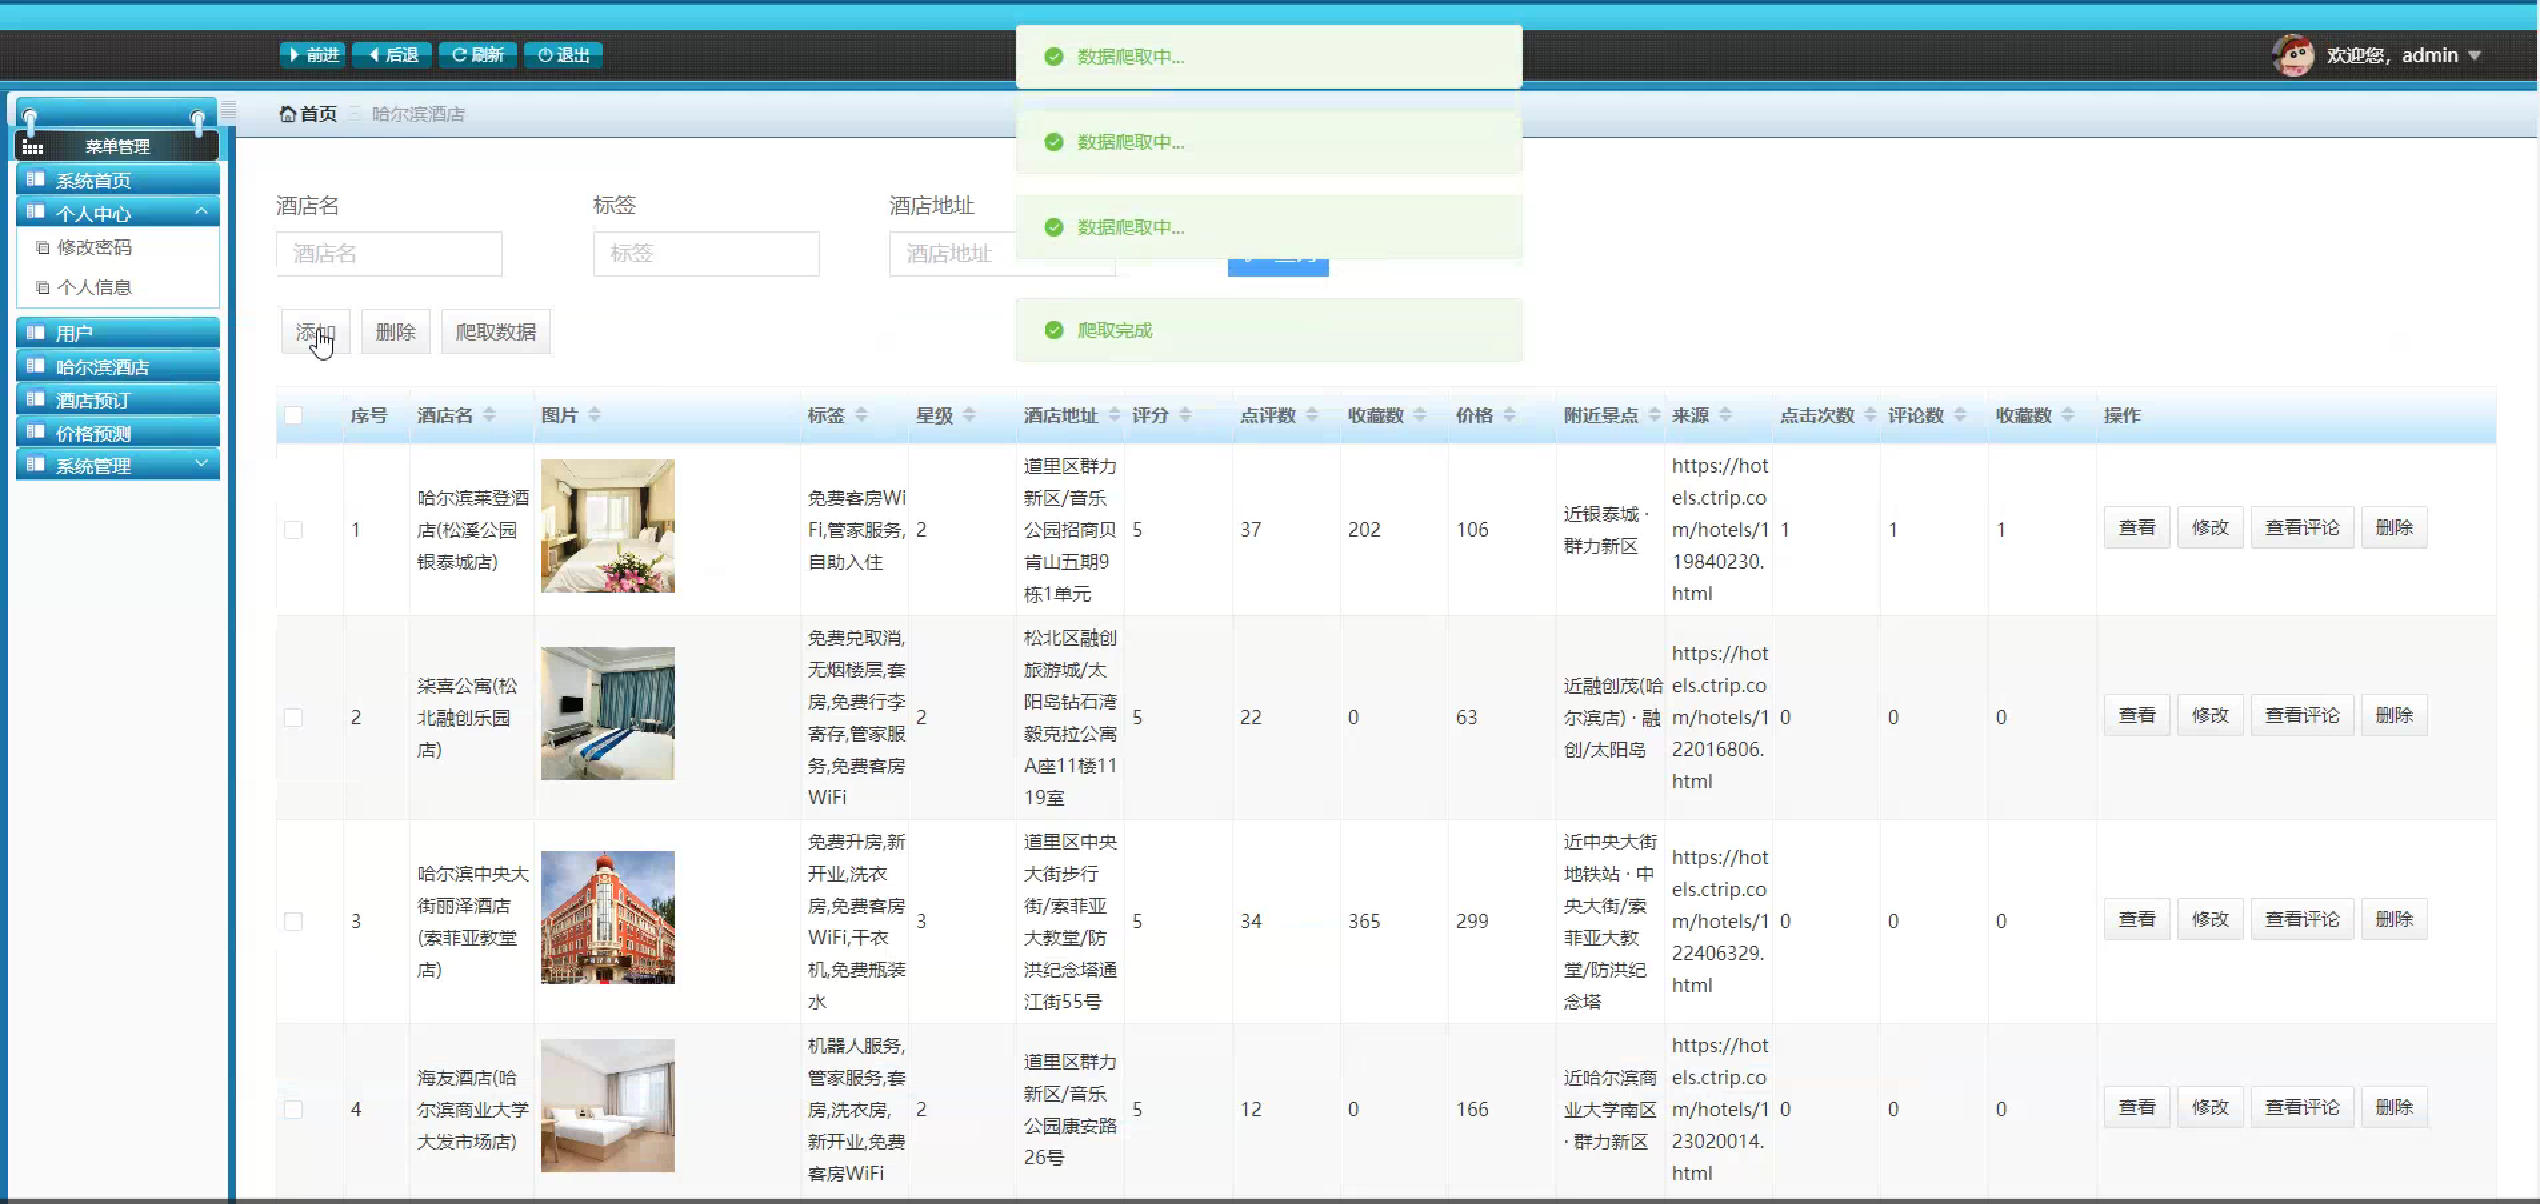Click the admin user avatar
2540x1204 pixels.
2292,55
